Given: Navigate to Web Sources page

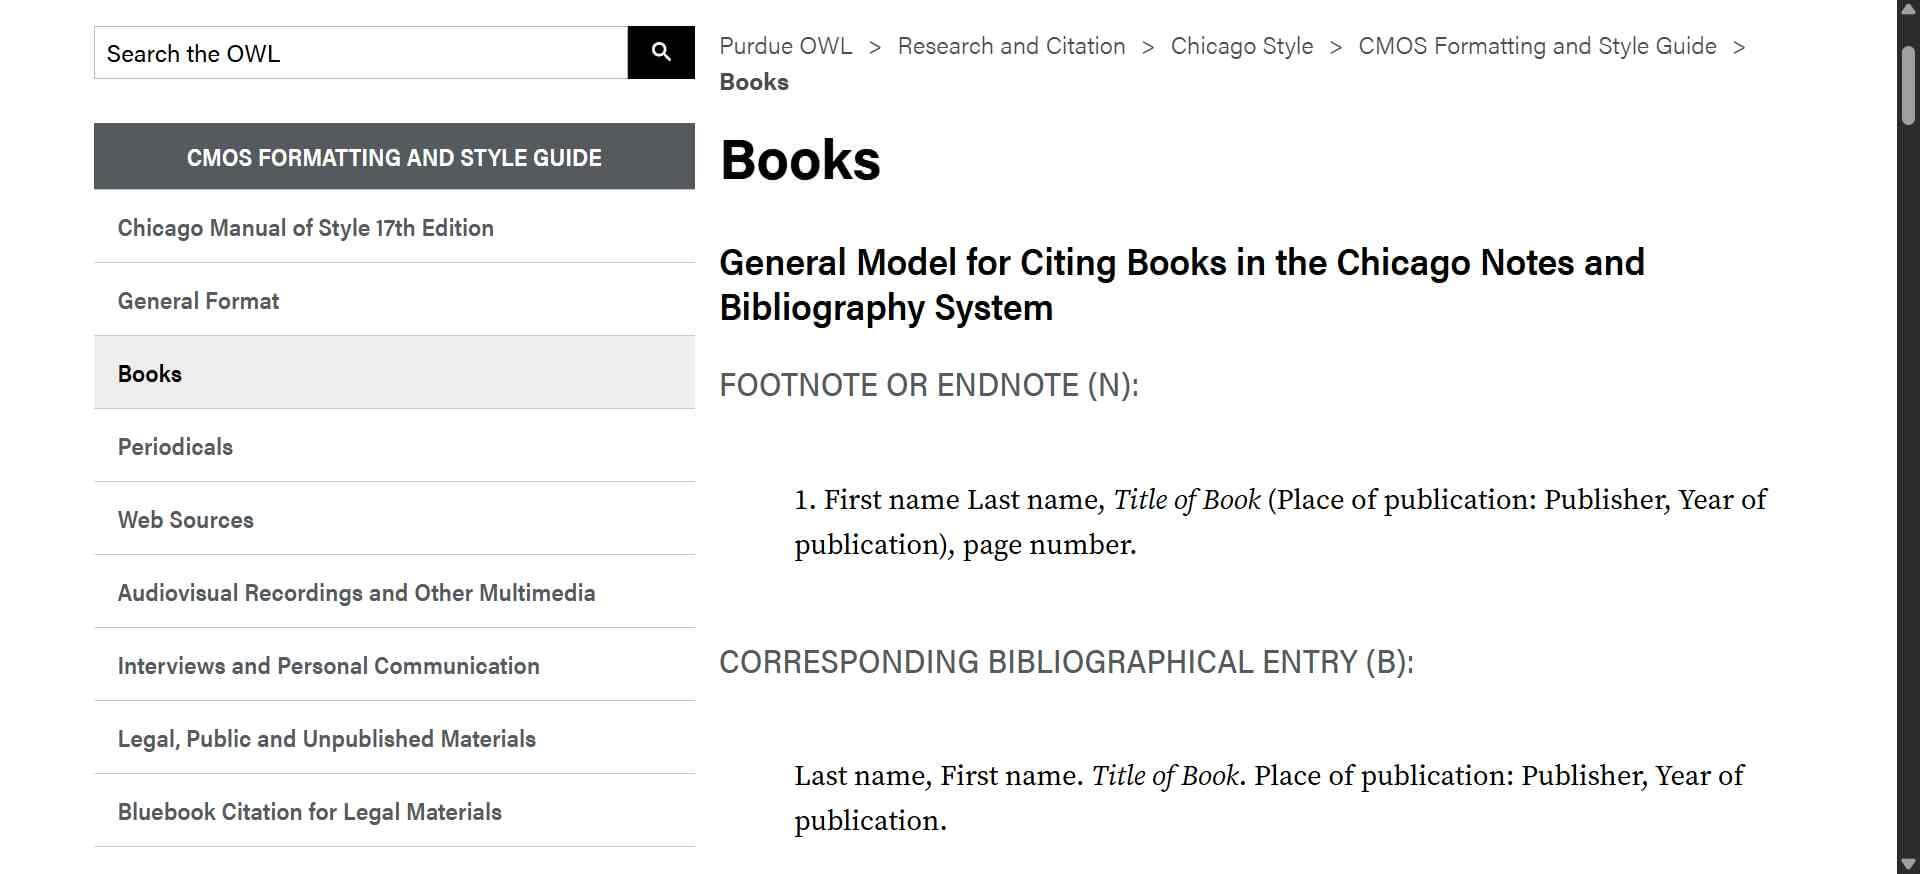Looking at the screenshot, I should coord(186,520).
